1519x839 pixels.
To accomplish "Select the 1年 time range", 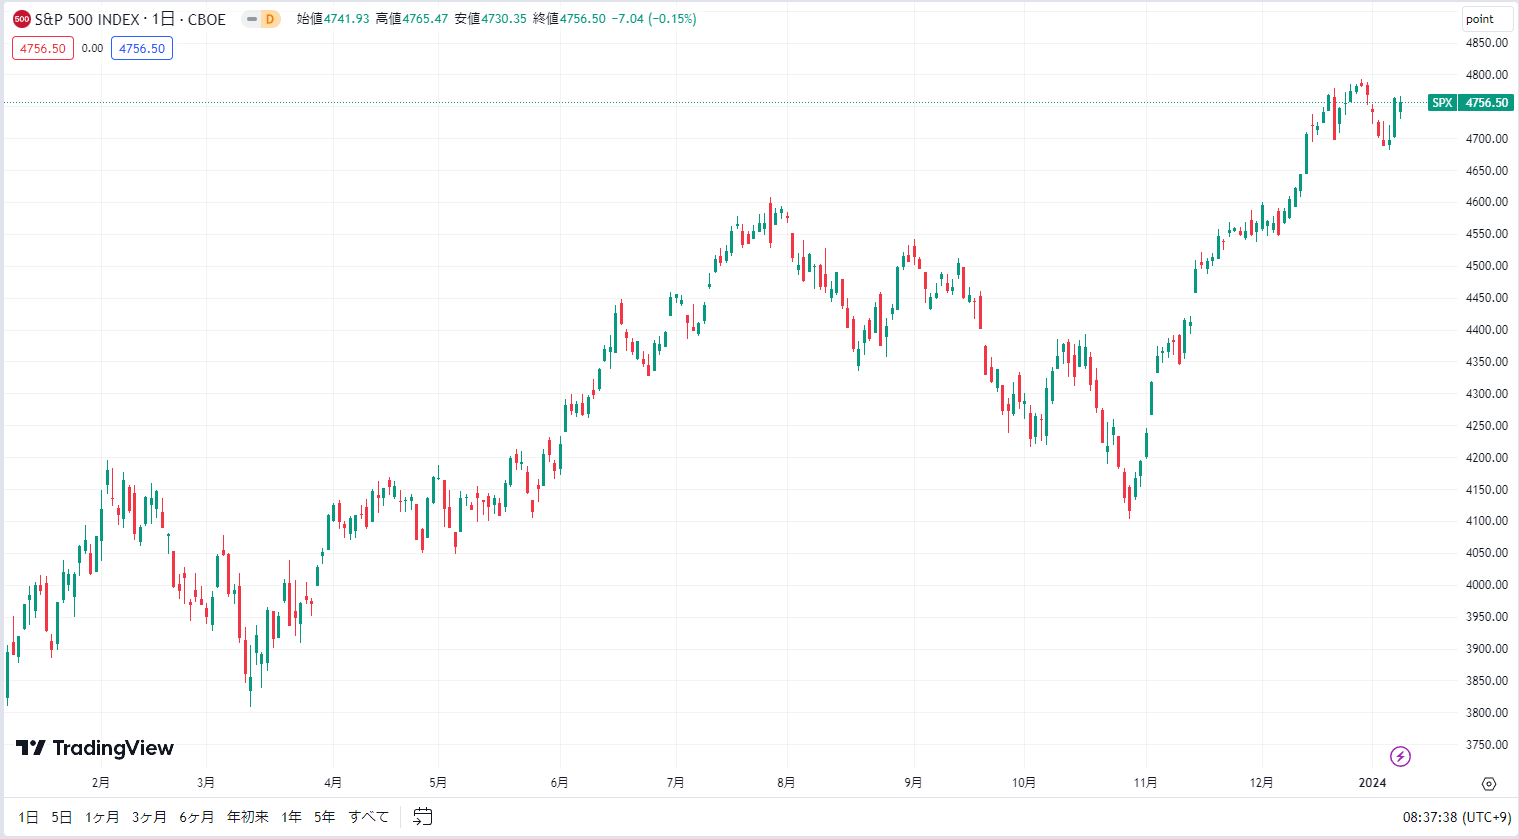I will click(x=291, y=817).
